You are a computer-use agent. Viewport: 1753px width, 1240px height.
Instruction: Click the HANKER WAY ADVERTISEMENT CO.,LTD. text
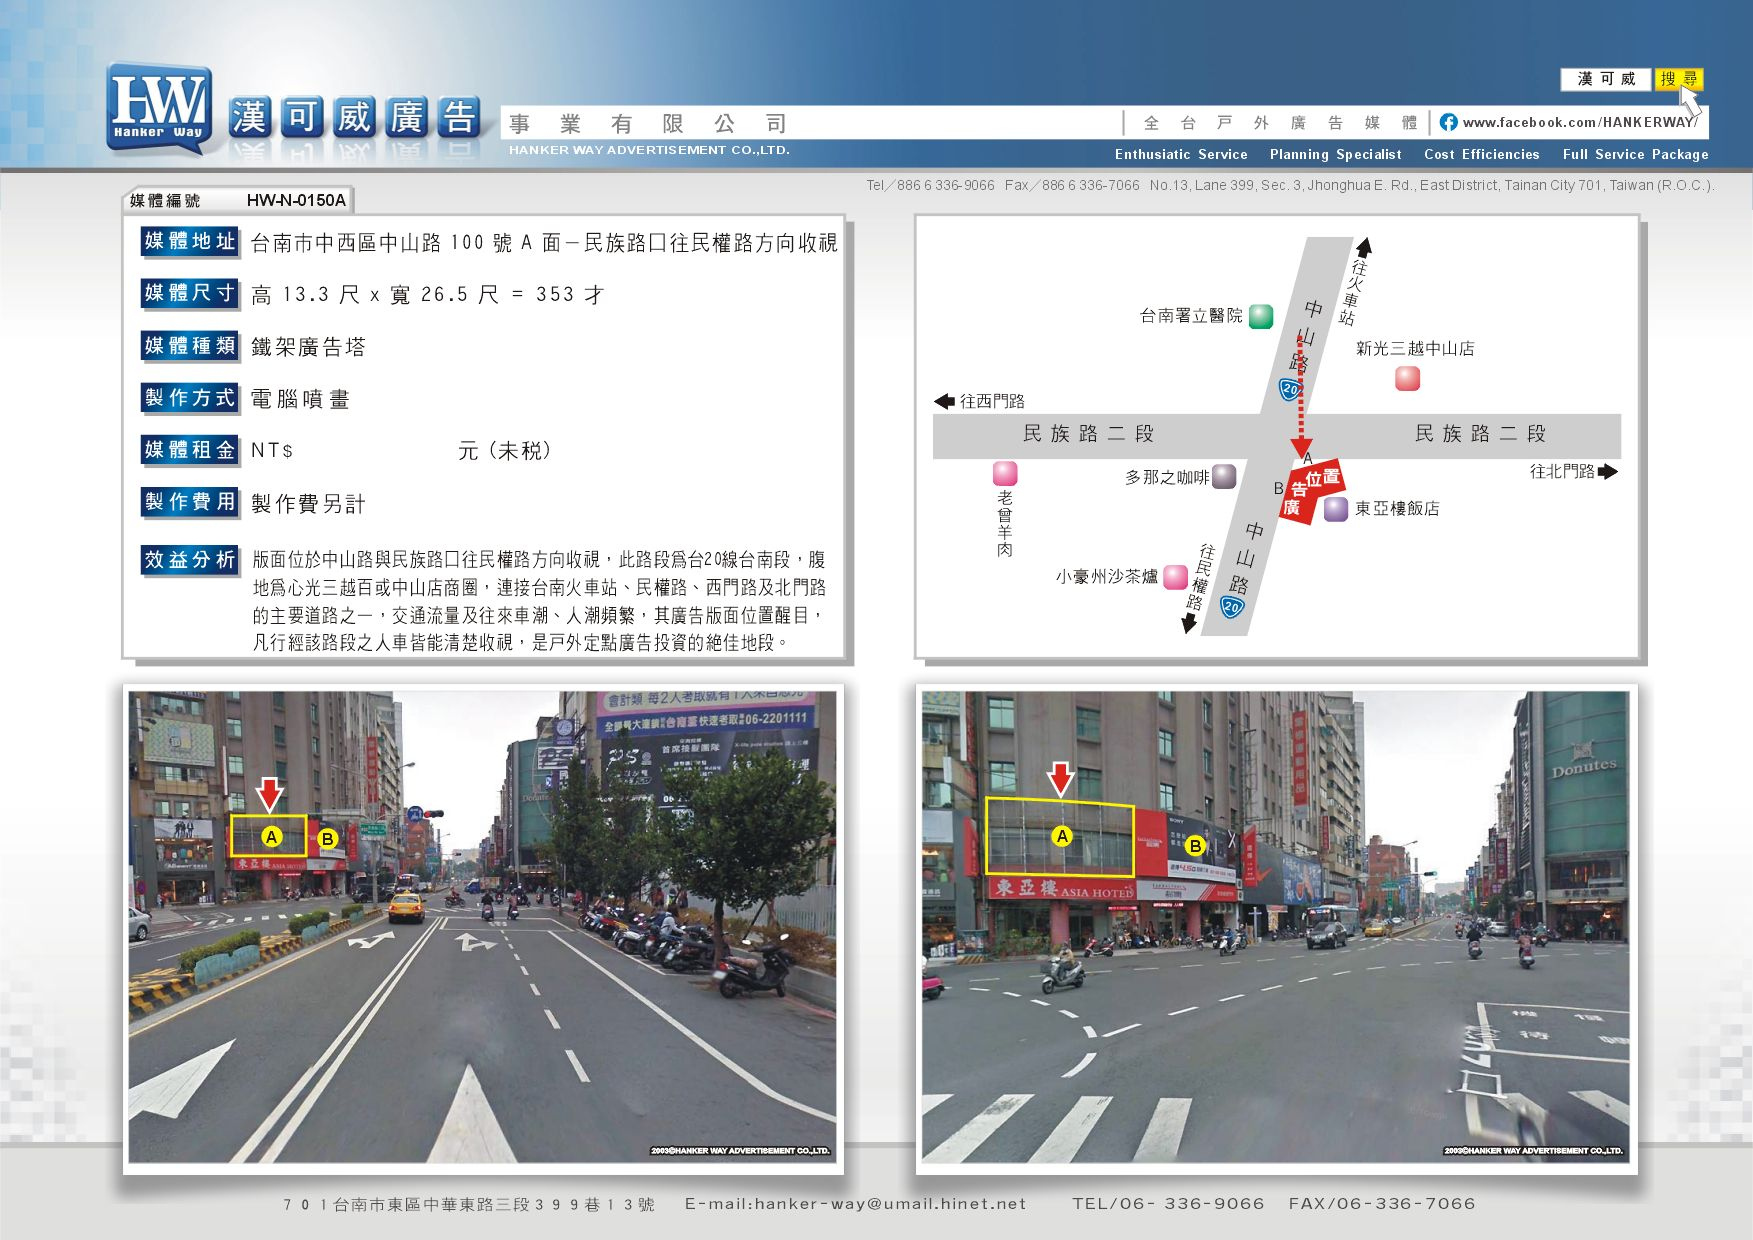[649, 150]
